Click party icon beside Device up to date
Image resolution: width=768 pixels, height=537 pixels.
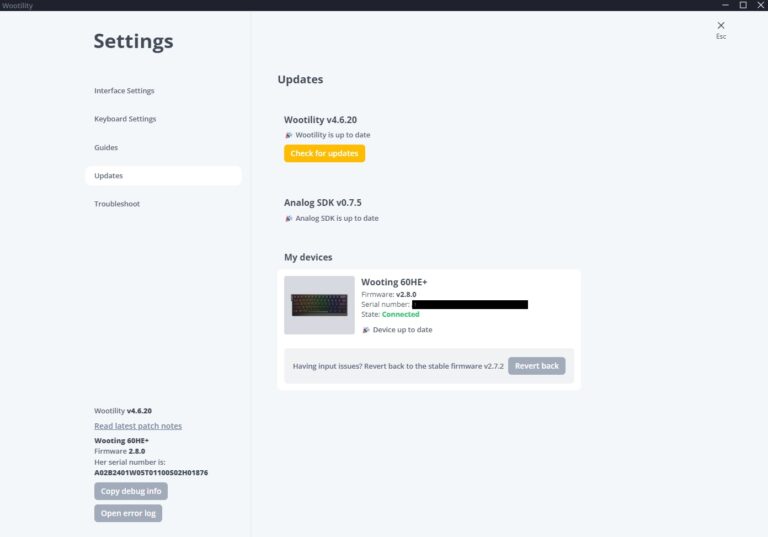(365, 329)
